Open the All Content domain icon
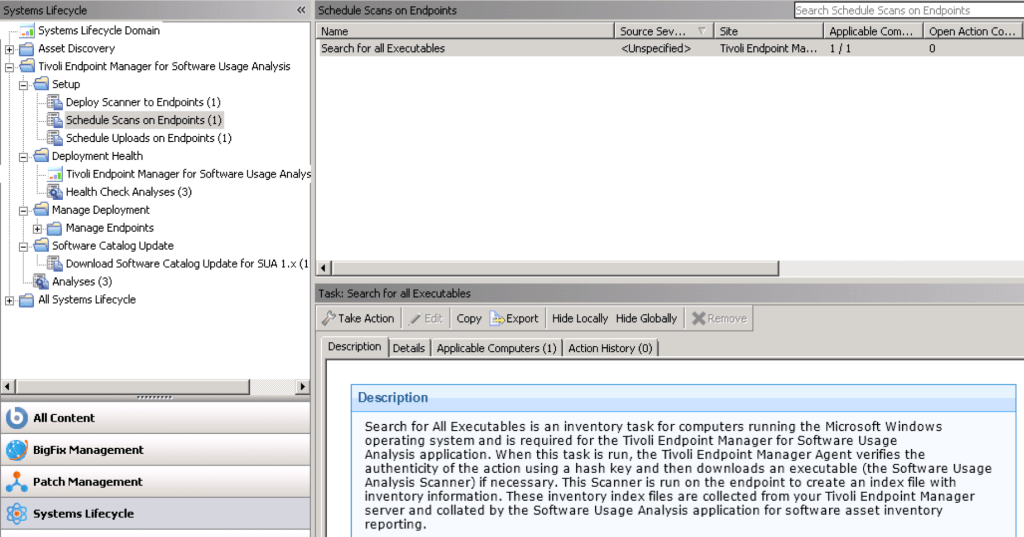Viewport: 1024px width, 537px height. pyautogui.click(x=17, y=418)
